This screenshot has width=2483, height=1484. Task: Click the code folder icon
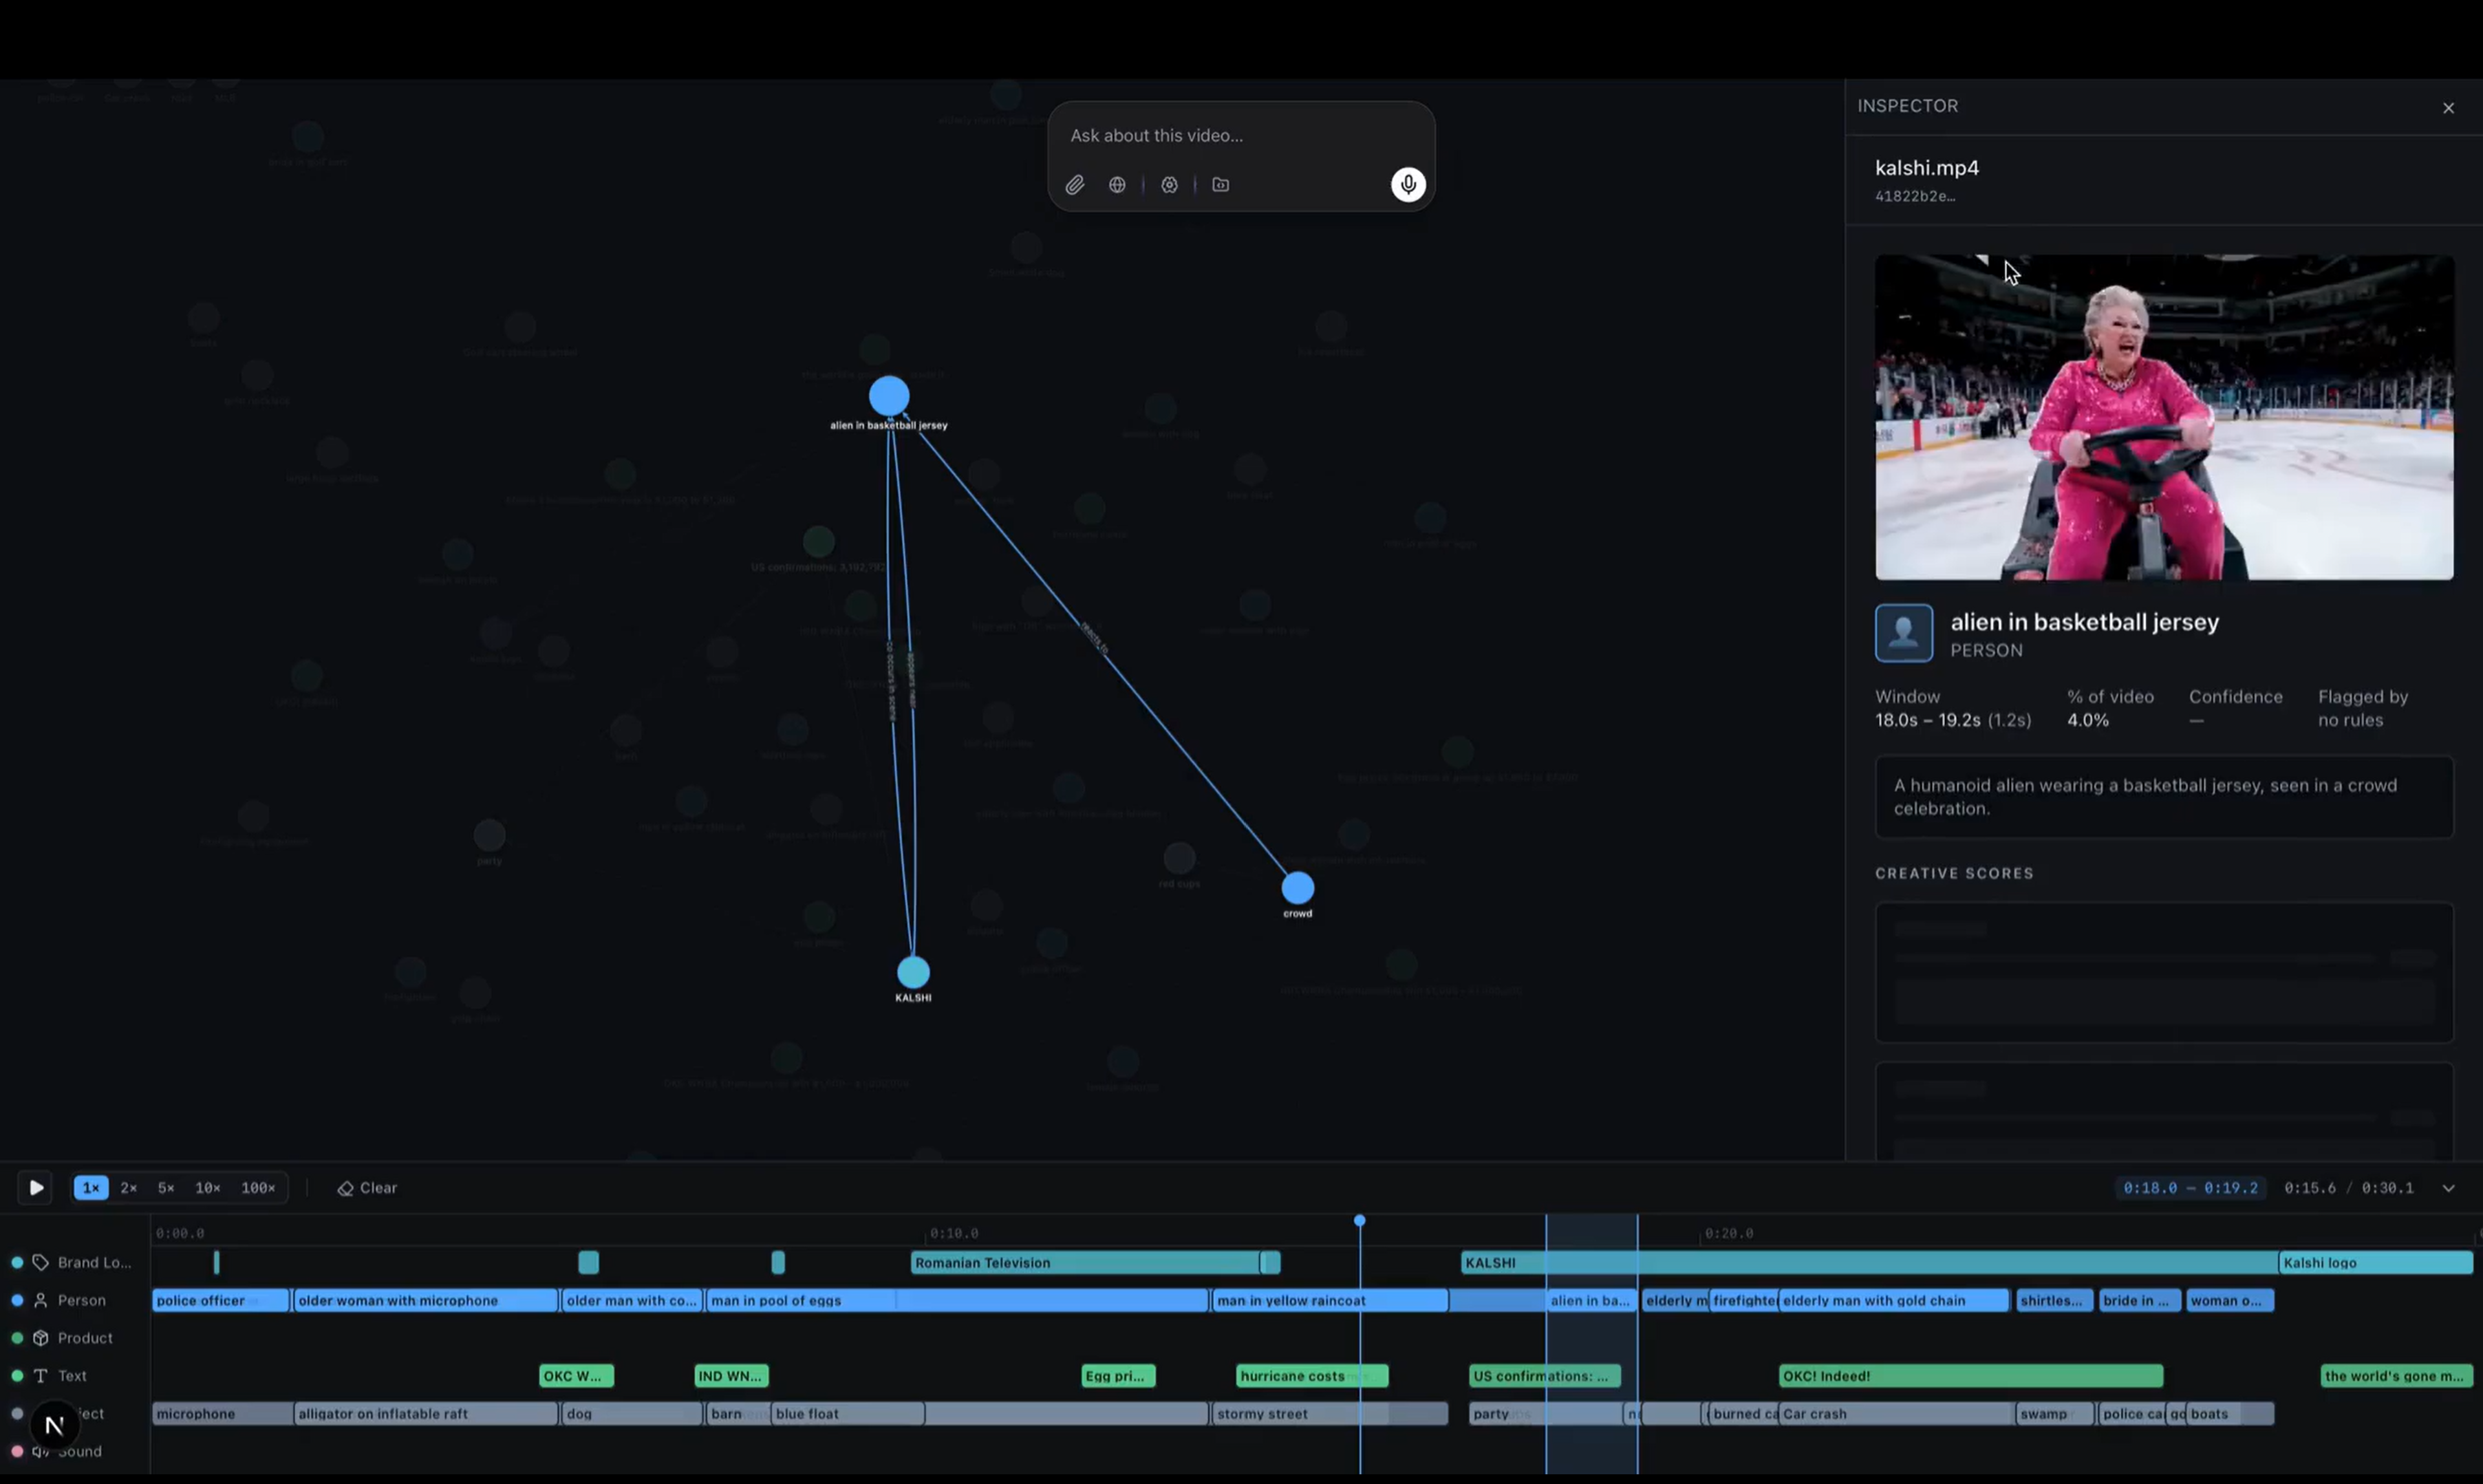[x=1220, y=185]
